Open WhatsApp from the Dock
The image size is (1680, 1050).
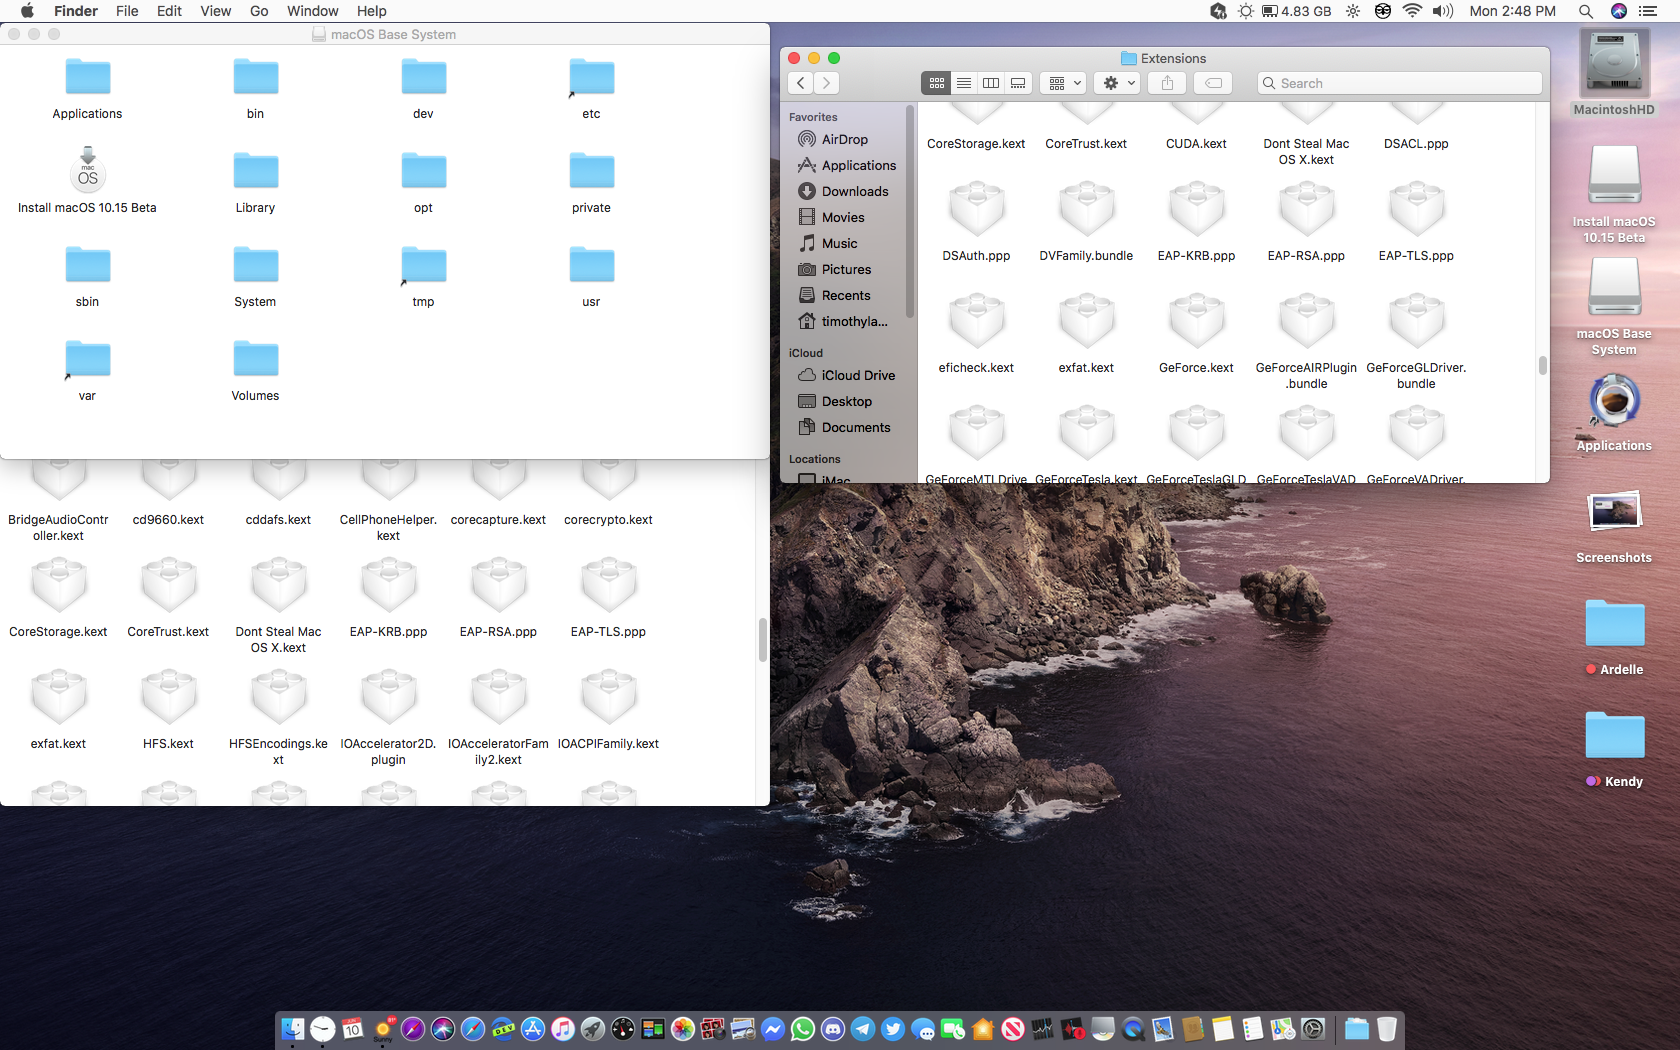[x=803, y=1029]
